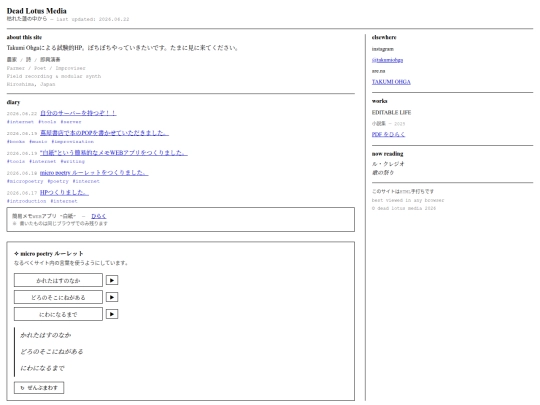Click #tools tag under the 白紙 memo app entry
The image size is (540, 405).
pyautogui.click(x=16, y=162)
